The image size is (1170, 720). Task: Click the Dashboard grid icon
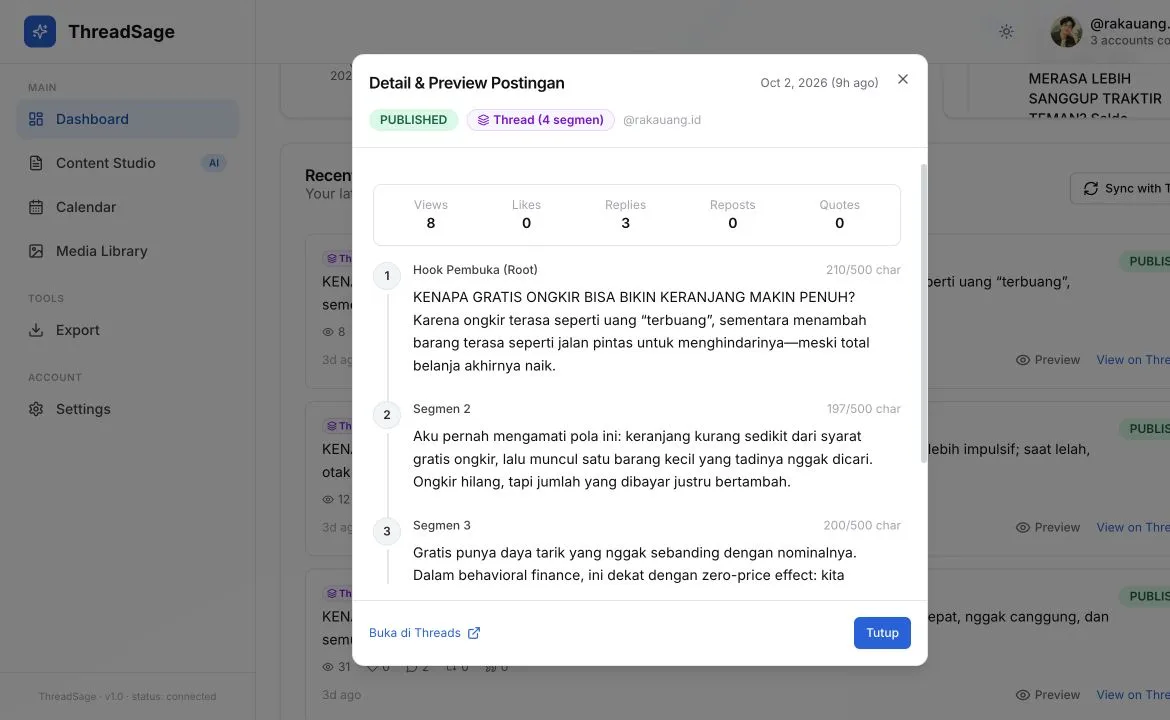pyautogui.click(x=36, y=119)
